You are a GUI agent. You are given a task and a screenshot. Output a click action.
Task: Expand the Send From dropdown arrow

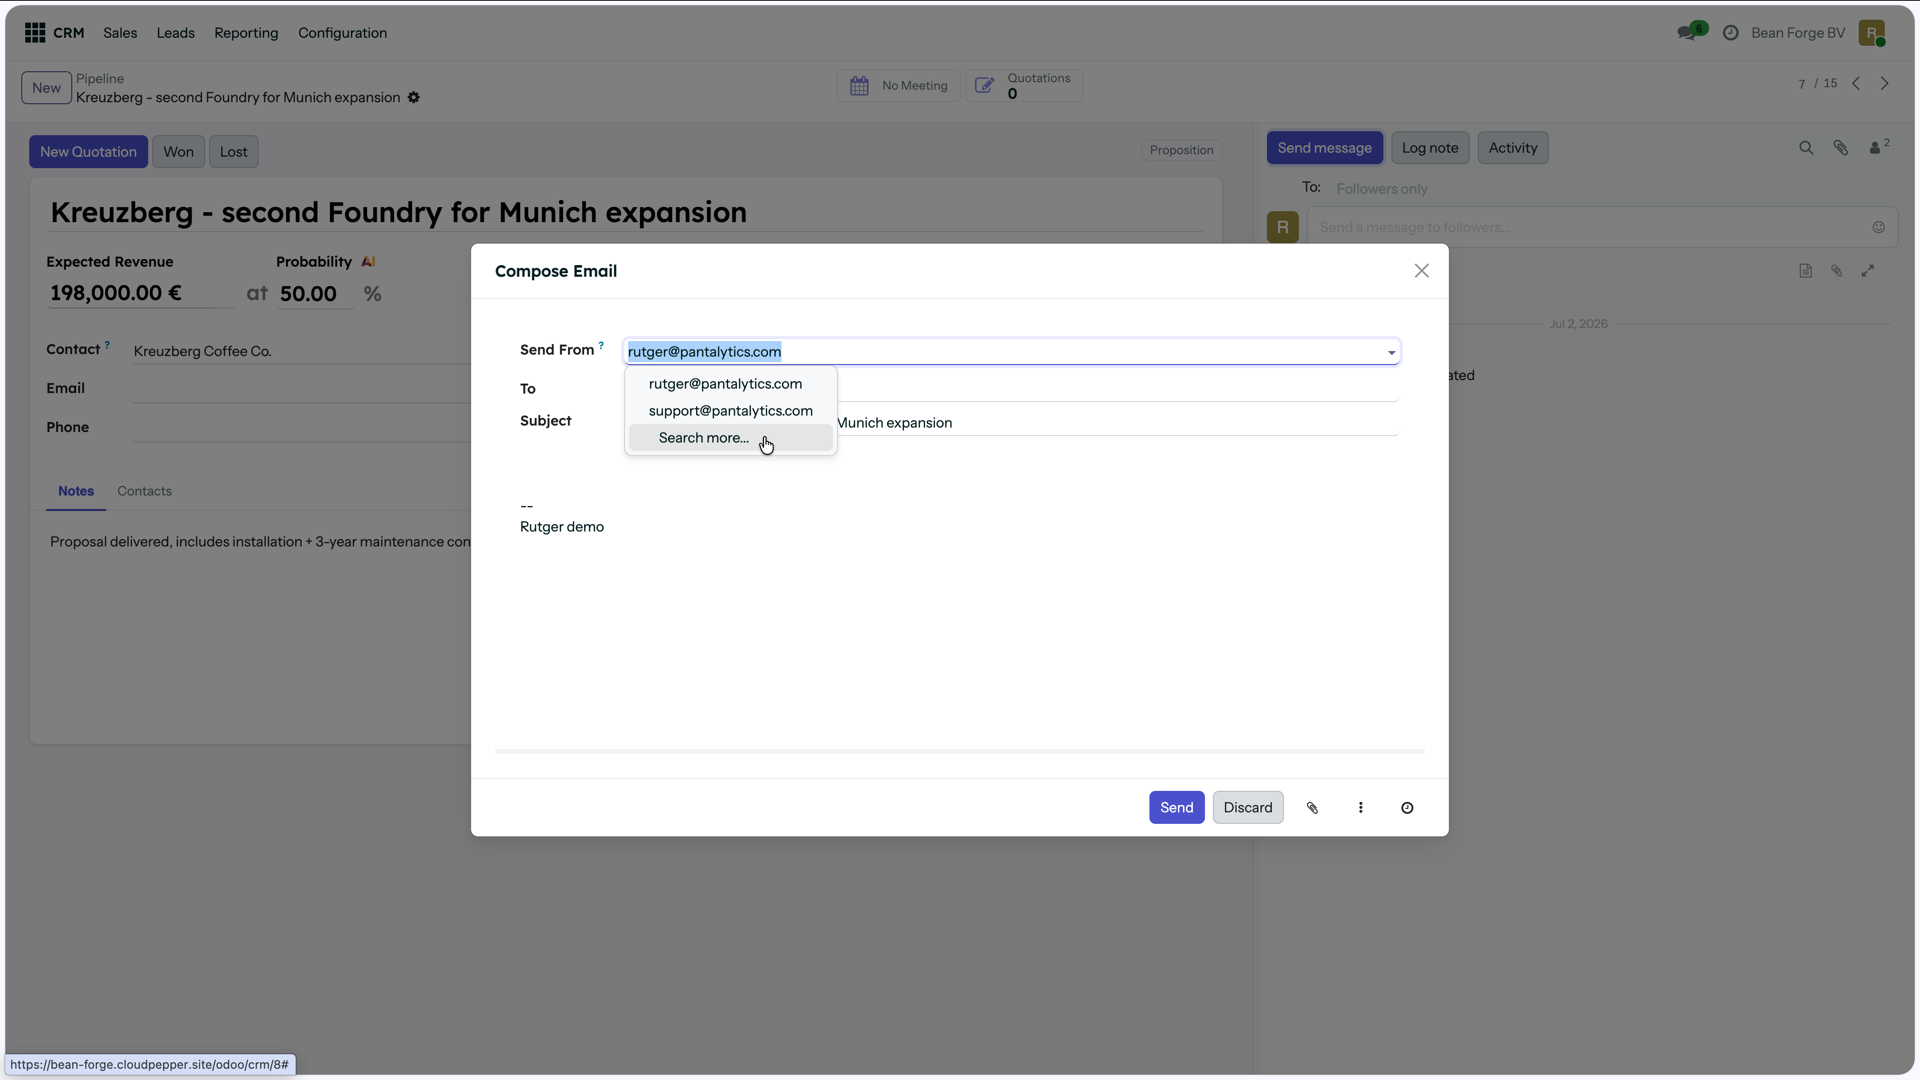coord(1391,353)
